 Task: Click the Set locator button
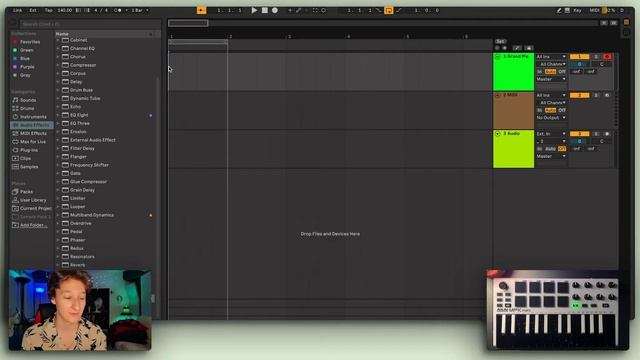500,42
